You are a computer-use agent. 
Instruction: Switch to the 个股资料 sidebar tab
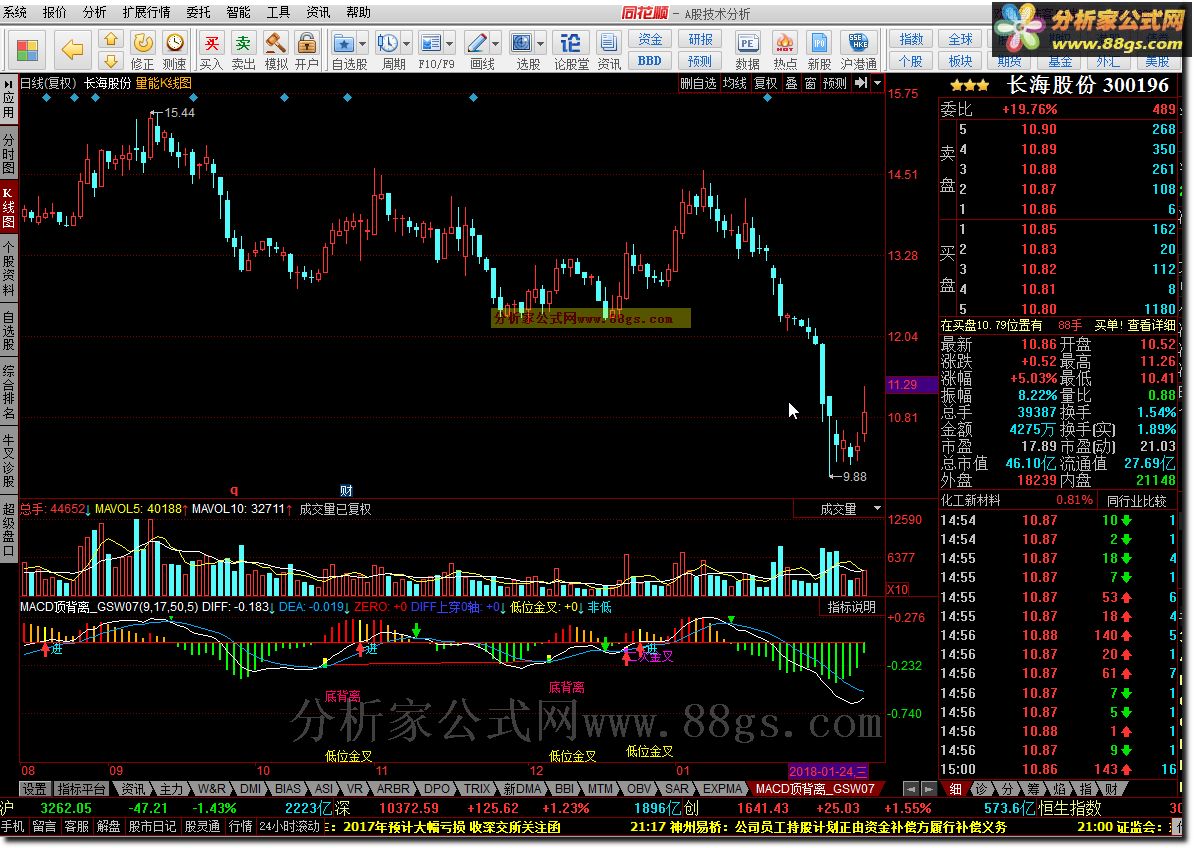(8, 269)
